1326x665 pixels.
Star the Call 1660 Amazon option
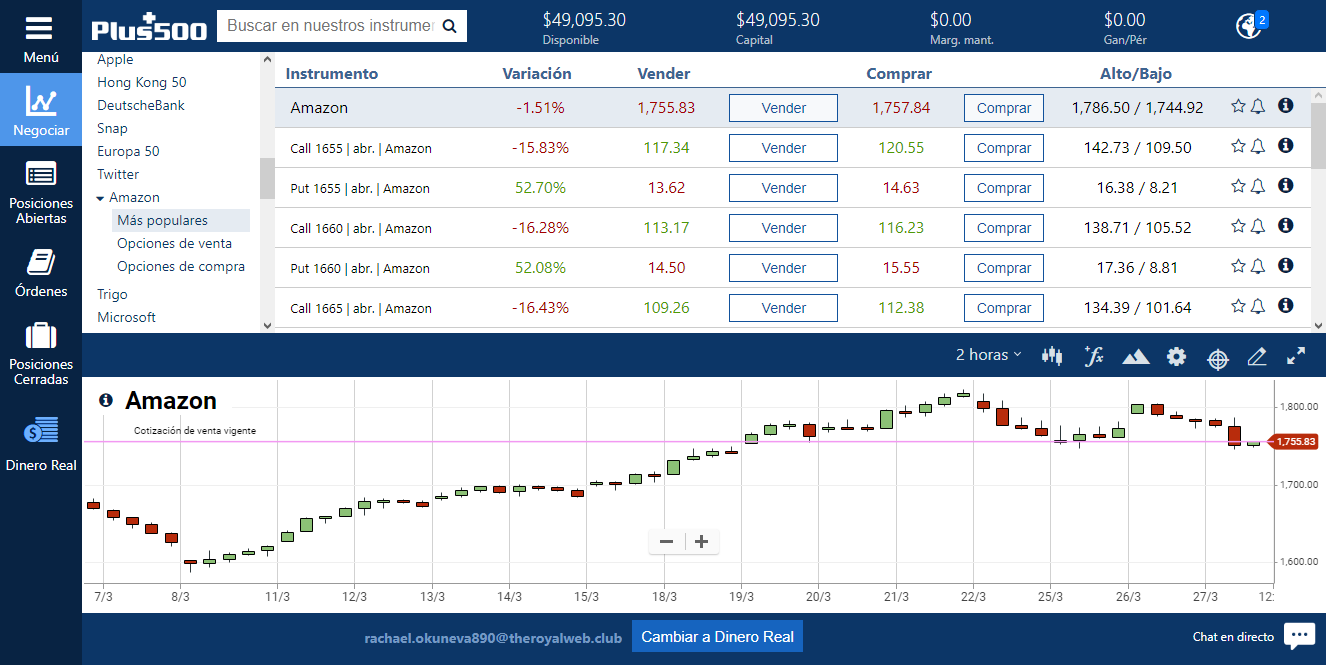click(1238, 226)
